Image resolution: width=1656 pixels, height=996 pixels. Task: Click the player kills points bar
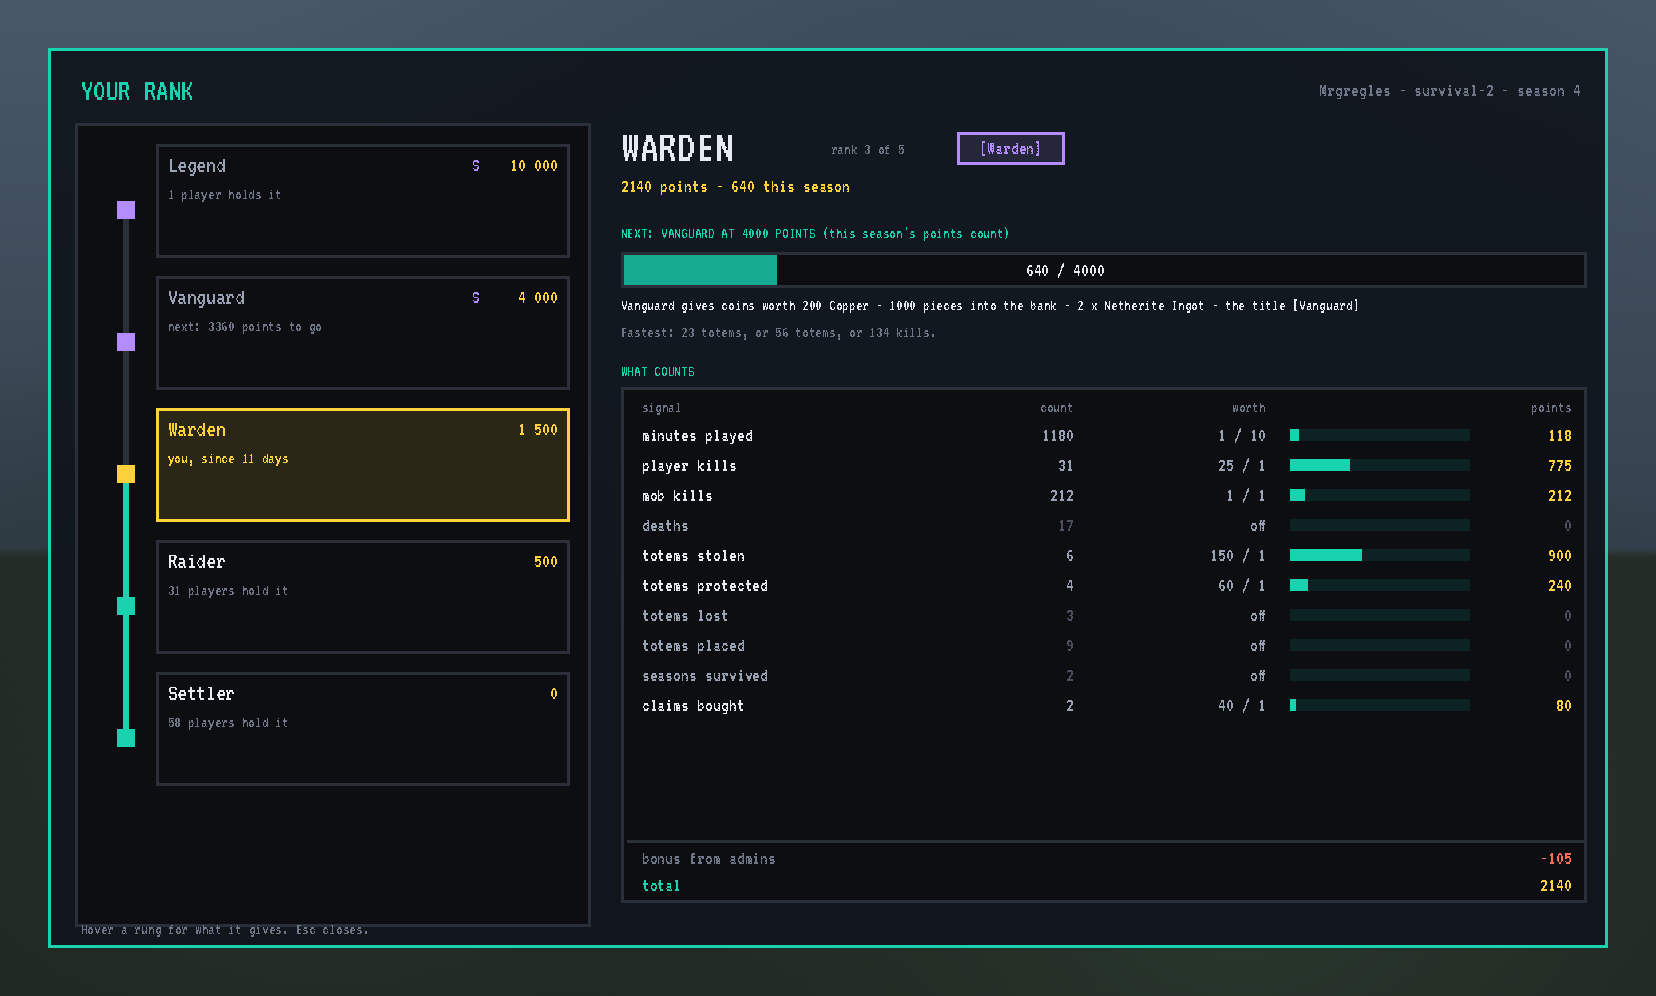[1380, 465]
